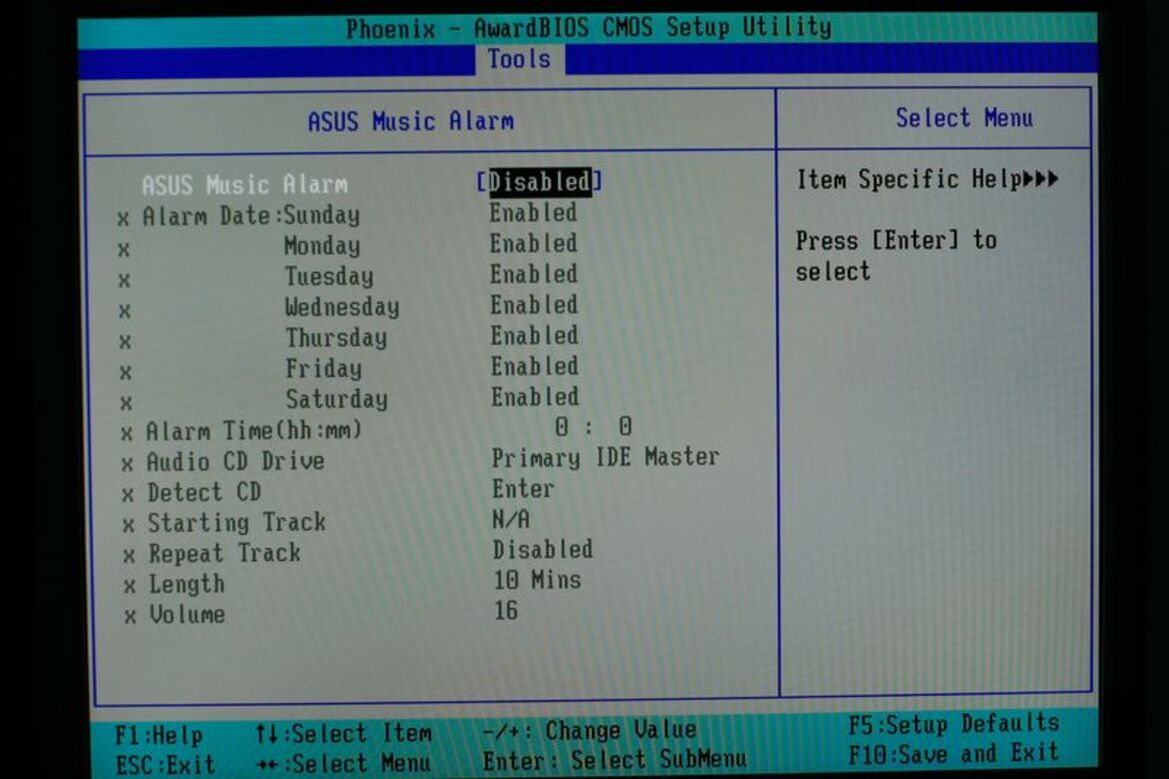Toggle Thursday alarm Enabled value
Viewport: 1169px width, 779px height.
click(535, 335)
